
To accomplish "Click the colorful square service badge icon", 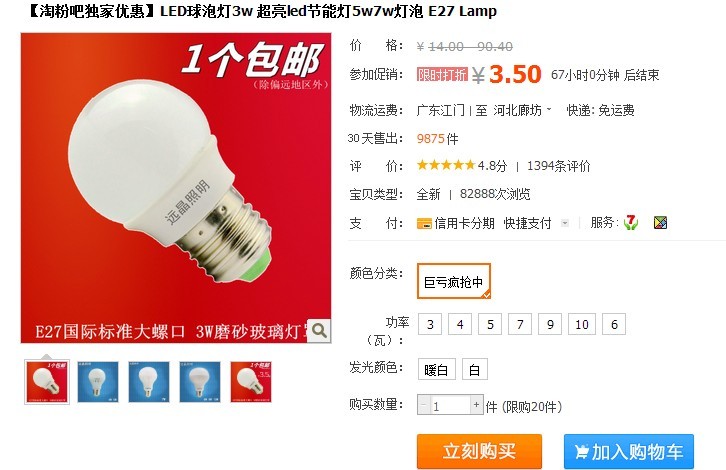I will pos(660,223).
